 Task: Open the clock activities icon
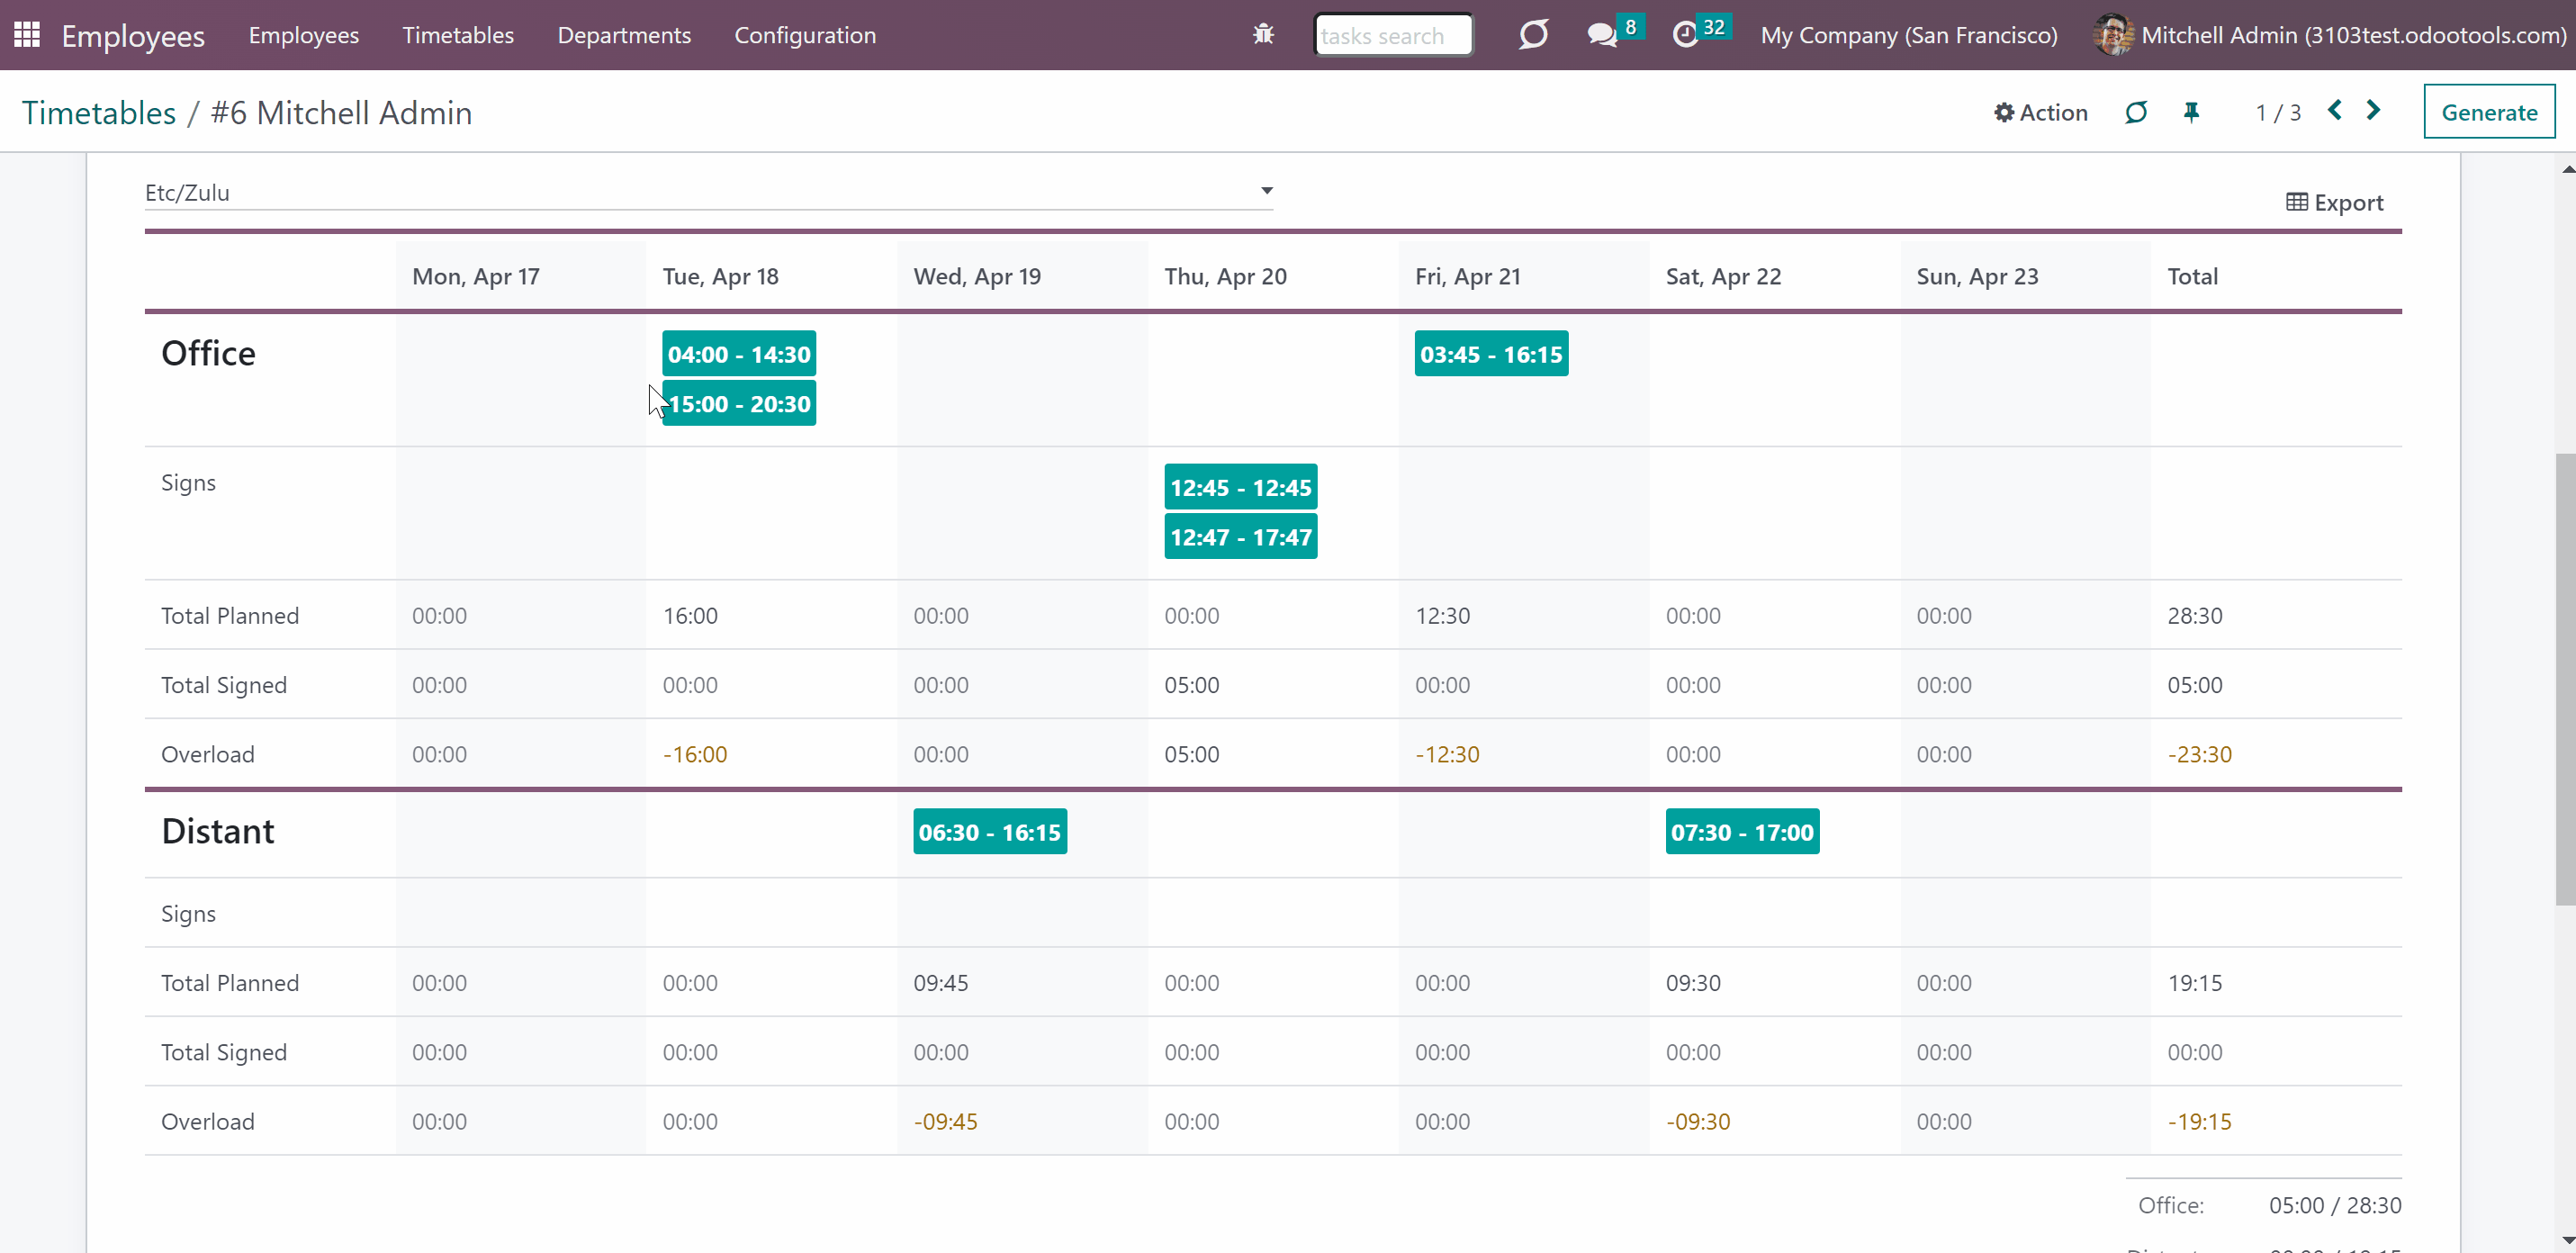1685,35
